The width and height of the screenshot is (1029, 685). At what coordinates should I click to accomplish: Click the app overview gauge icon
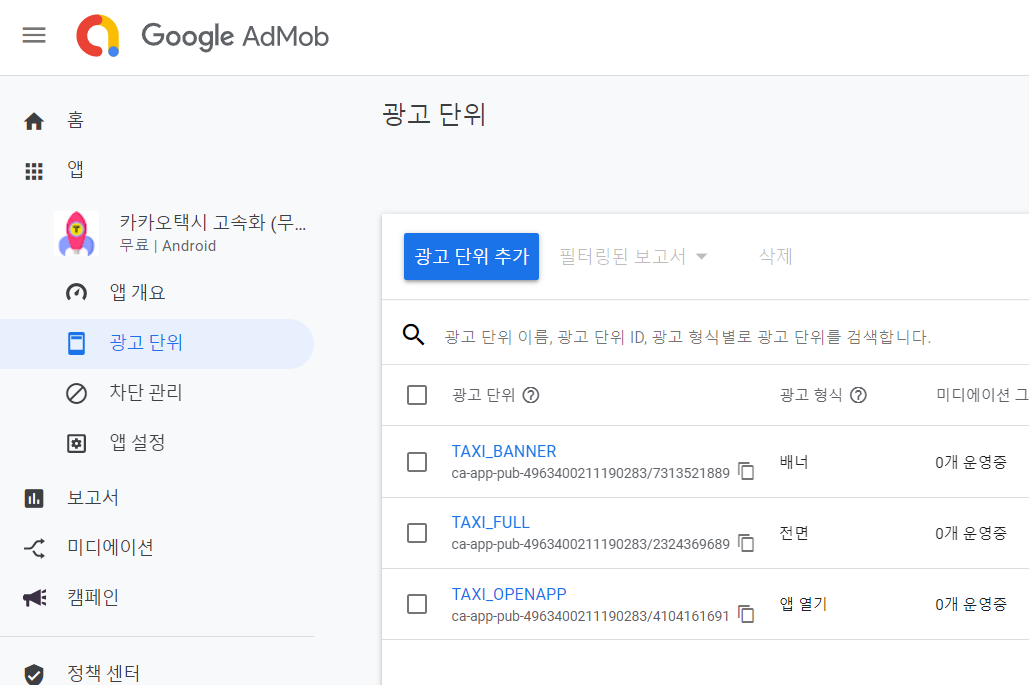coord(76,293)
